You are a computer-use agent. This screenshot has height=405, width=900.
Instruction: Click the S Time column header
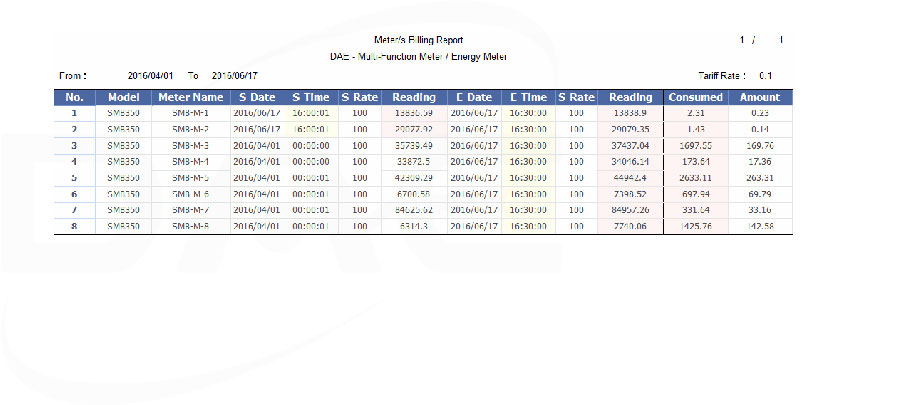pyautogui.click(x=311, y=98)
